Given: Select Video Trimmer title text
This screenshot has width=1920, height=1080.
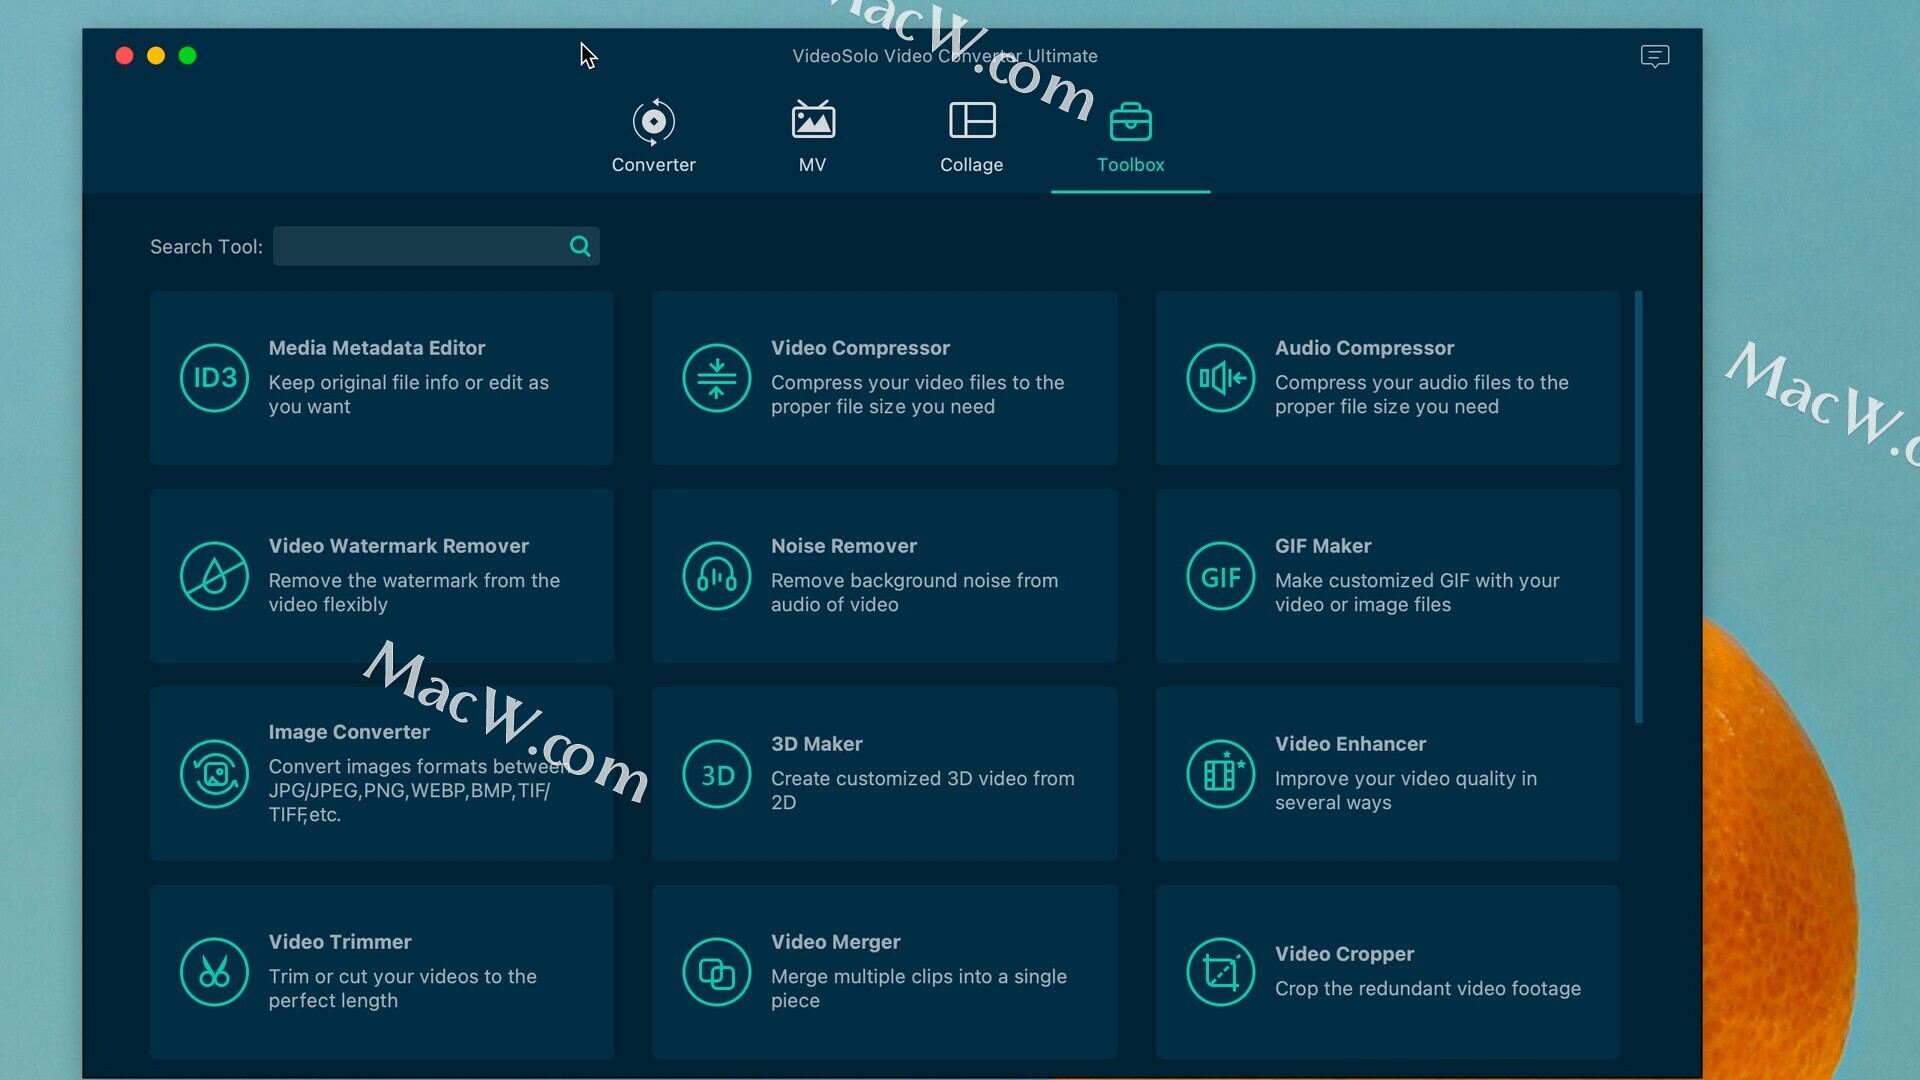Looking at the screenshot, I should (339, 942).
